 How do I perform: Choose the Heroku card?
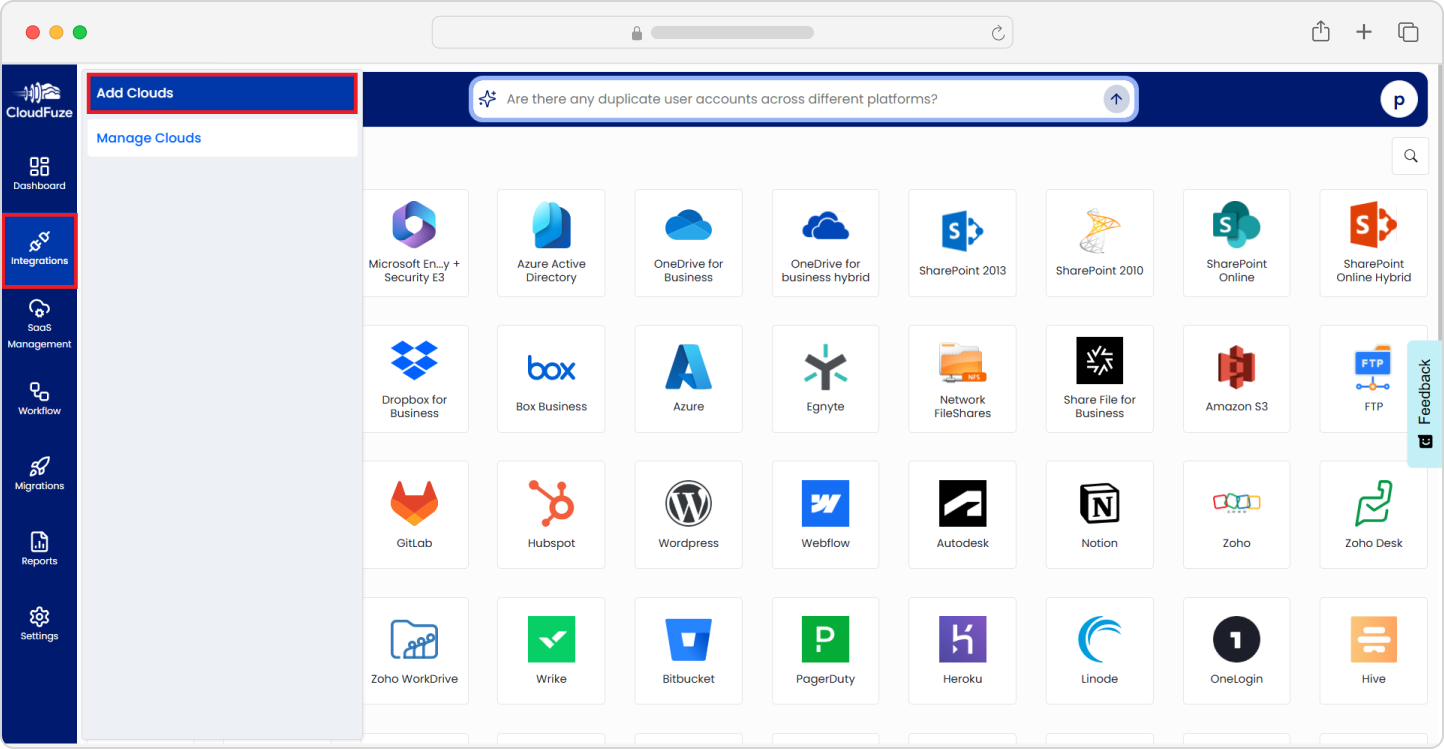click(x=962, y=651)
